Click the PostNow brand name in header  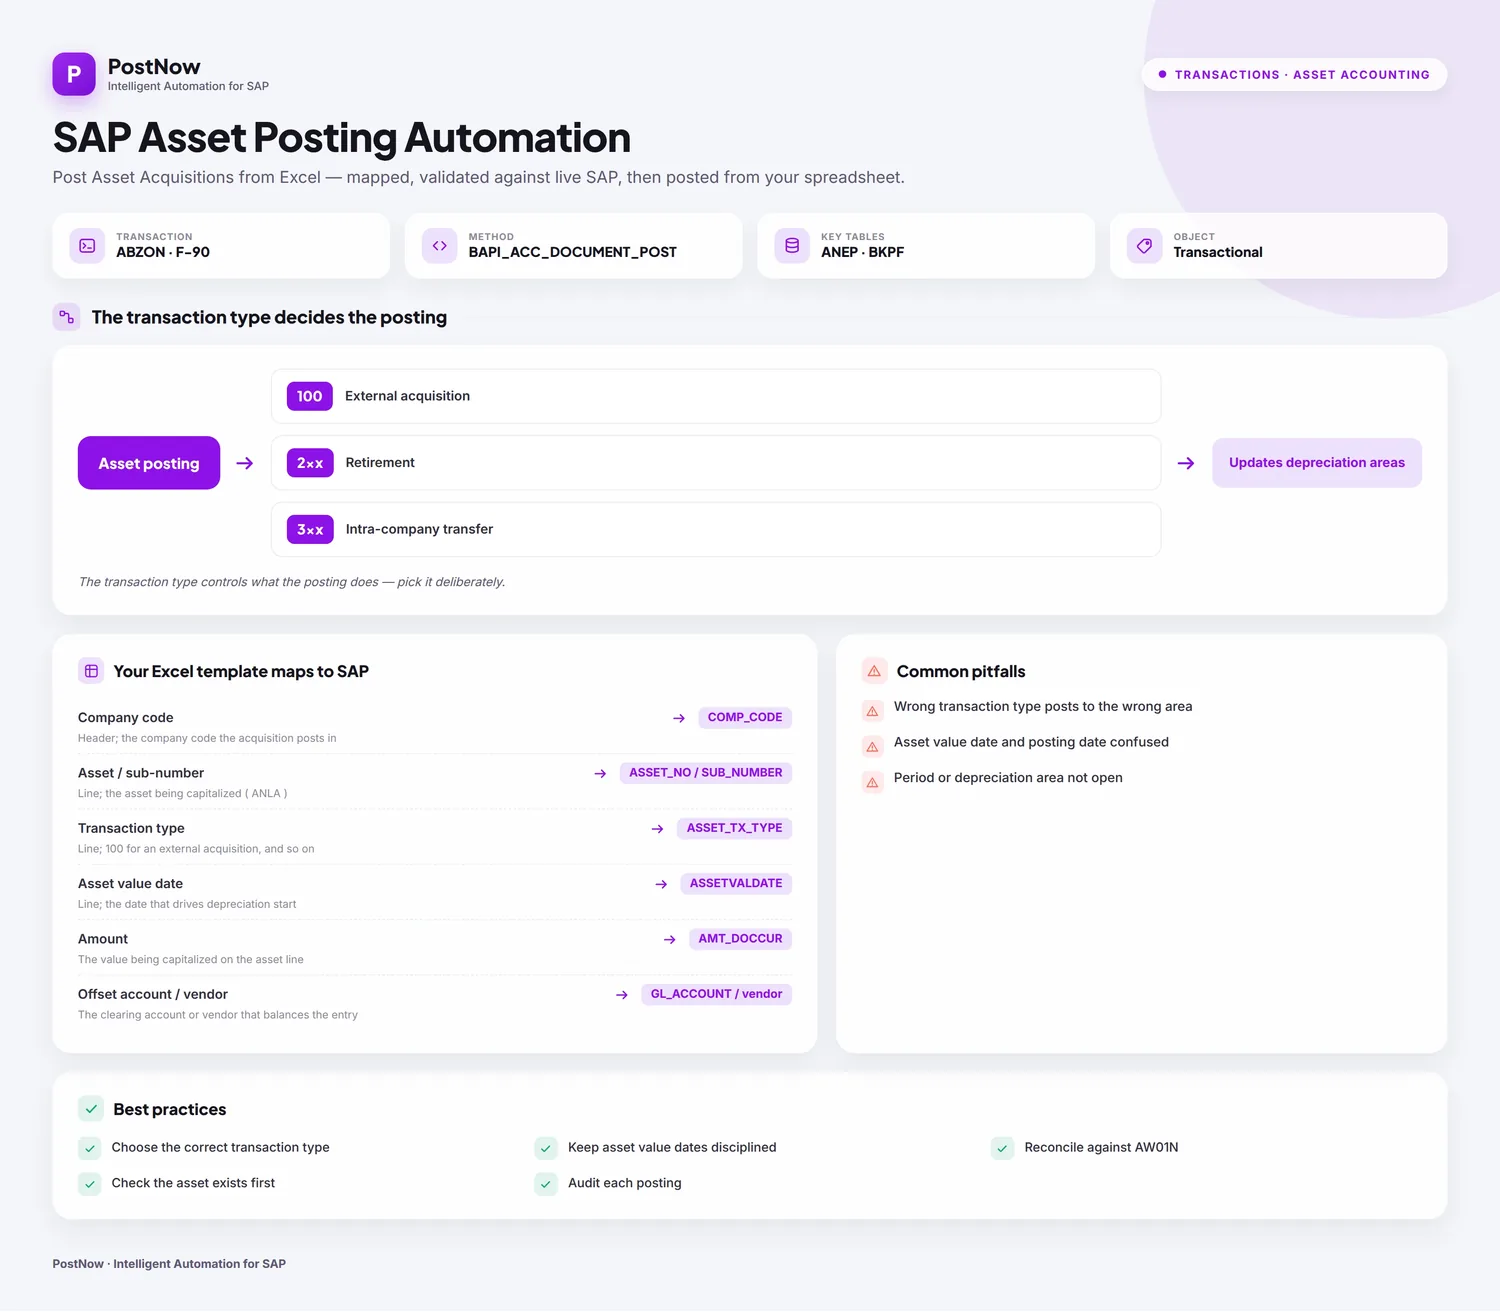(154, 67)
